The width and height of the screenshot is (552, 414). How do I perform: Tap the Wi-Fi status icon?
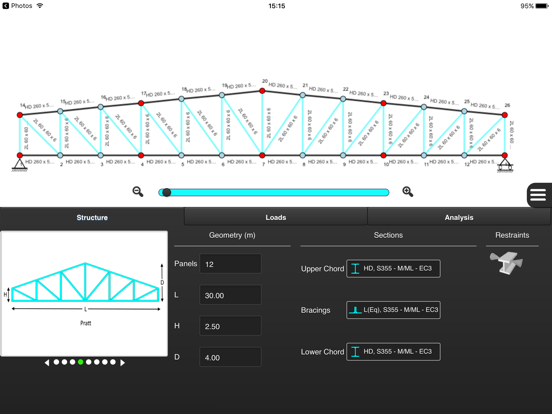(x=40, y=6)
